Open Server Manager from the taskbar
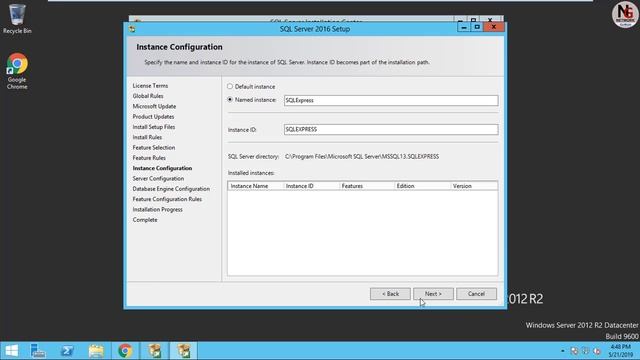The width and height of the screenshot is (640, 360). pos(38,351)
